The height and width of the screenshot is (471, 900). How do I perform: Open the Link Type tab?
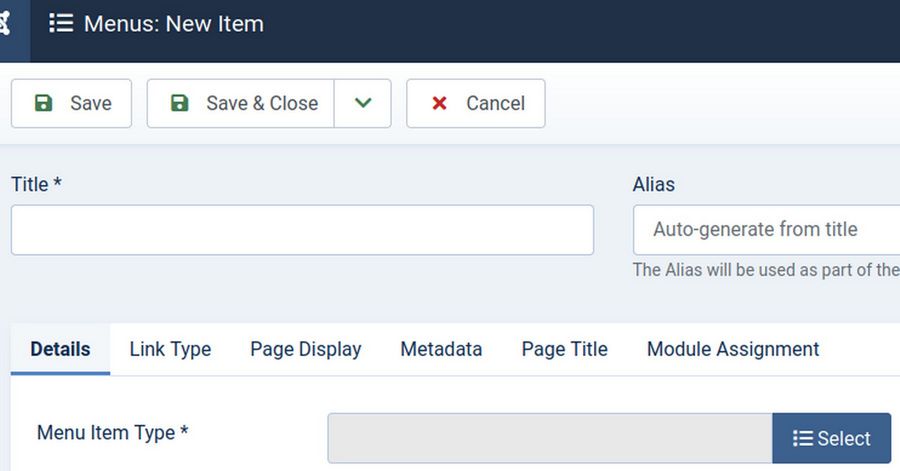coord(170,349)
